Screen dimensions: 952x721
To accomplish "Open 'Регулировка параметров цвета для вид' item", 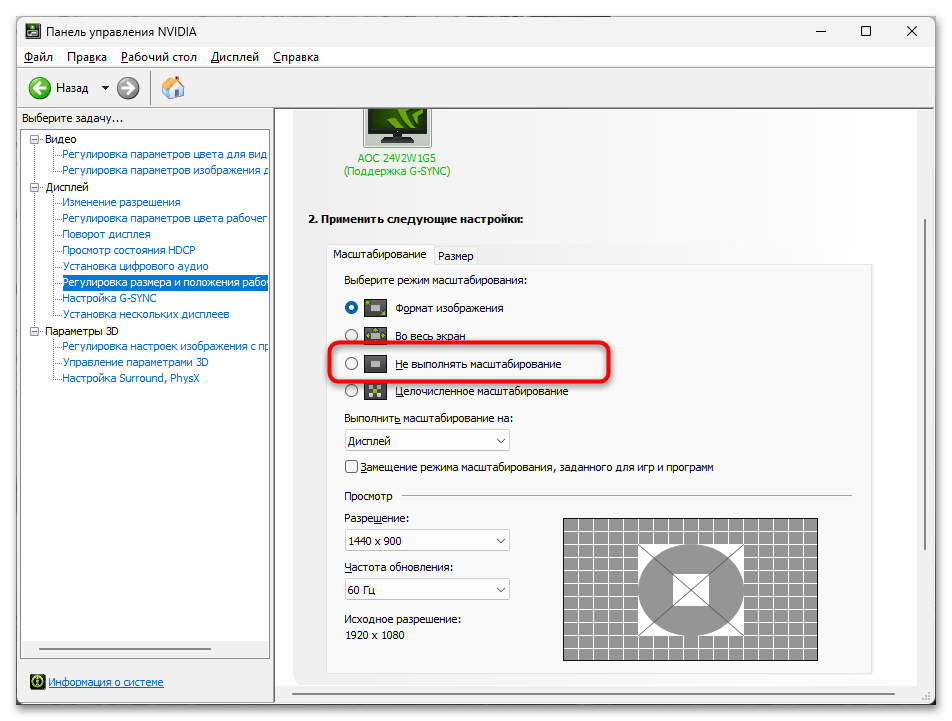I will (x=165, y=154).
